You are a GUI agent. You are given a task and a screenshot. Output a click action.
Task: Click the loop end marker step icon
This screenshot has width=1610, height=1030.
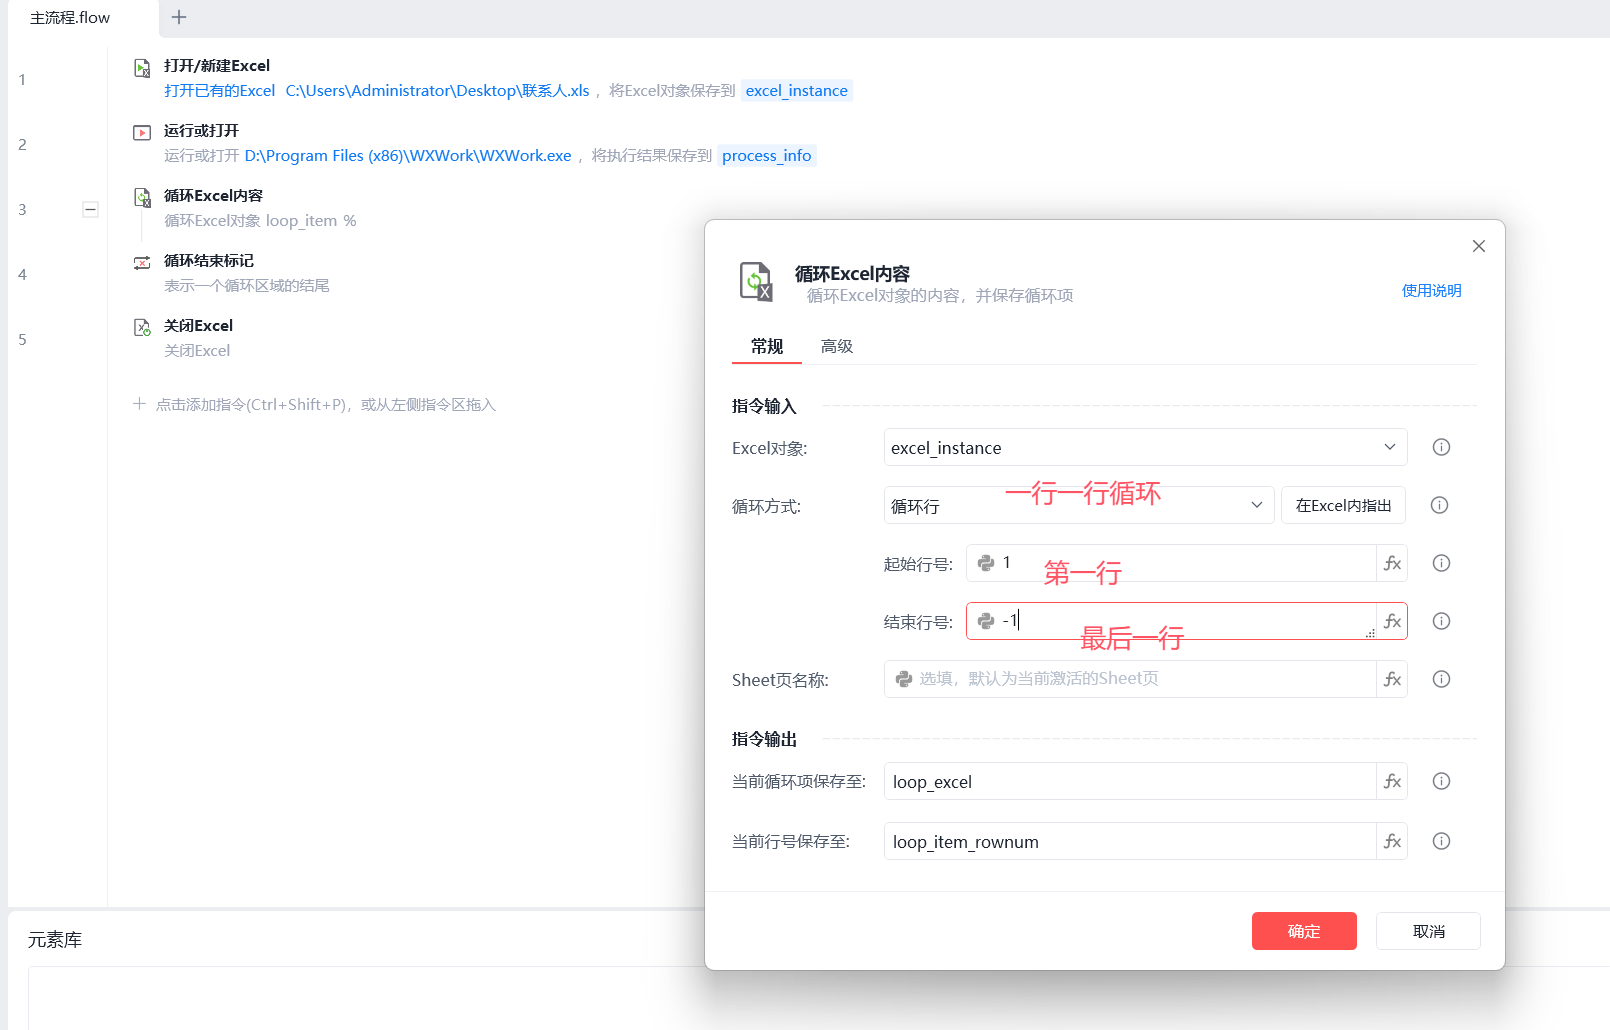pos(142,263)
